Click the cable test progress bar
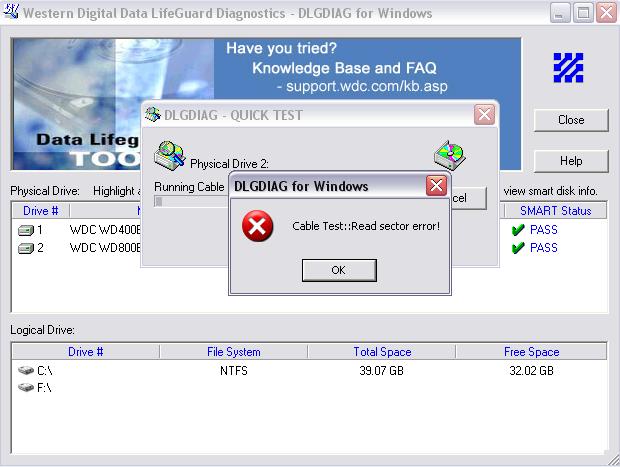The width and height of the screenshot is (620, 467). coord(191,201)
